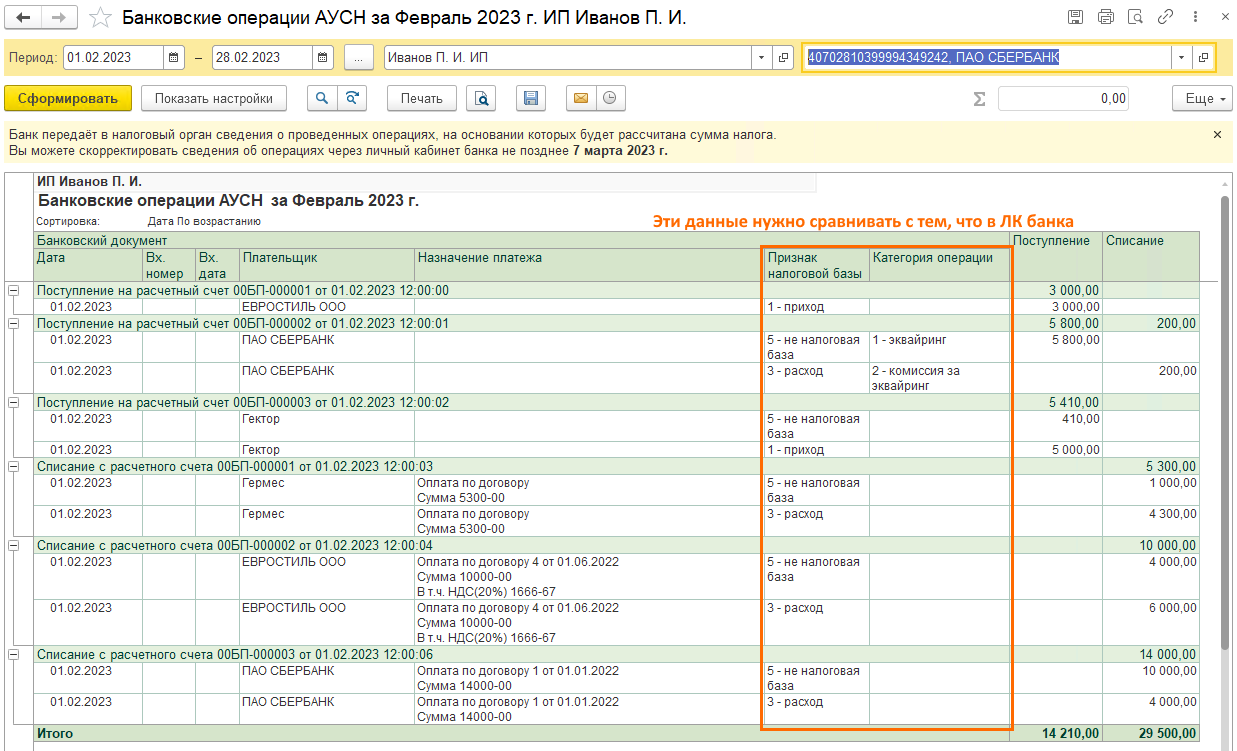Open organization Иванов П. И. ИП card icon
Screen dimensions: 1237x751
[783, 58]
